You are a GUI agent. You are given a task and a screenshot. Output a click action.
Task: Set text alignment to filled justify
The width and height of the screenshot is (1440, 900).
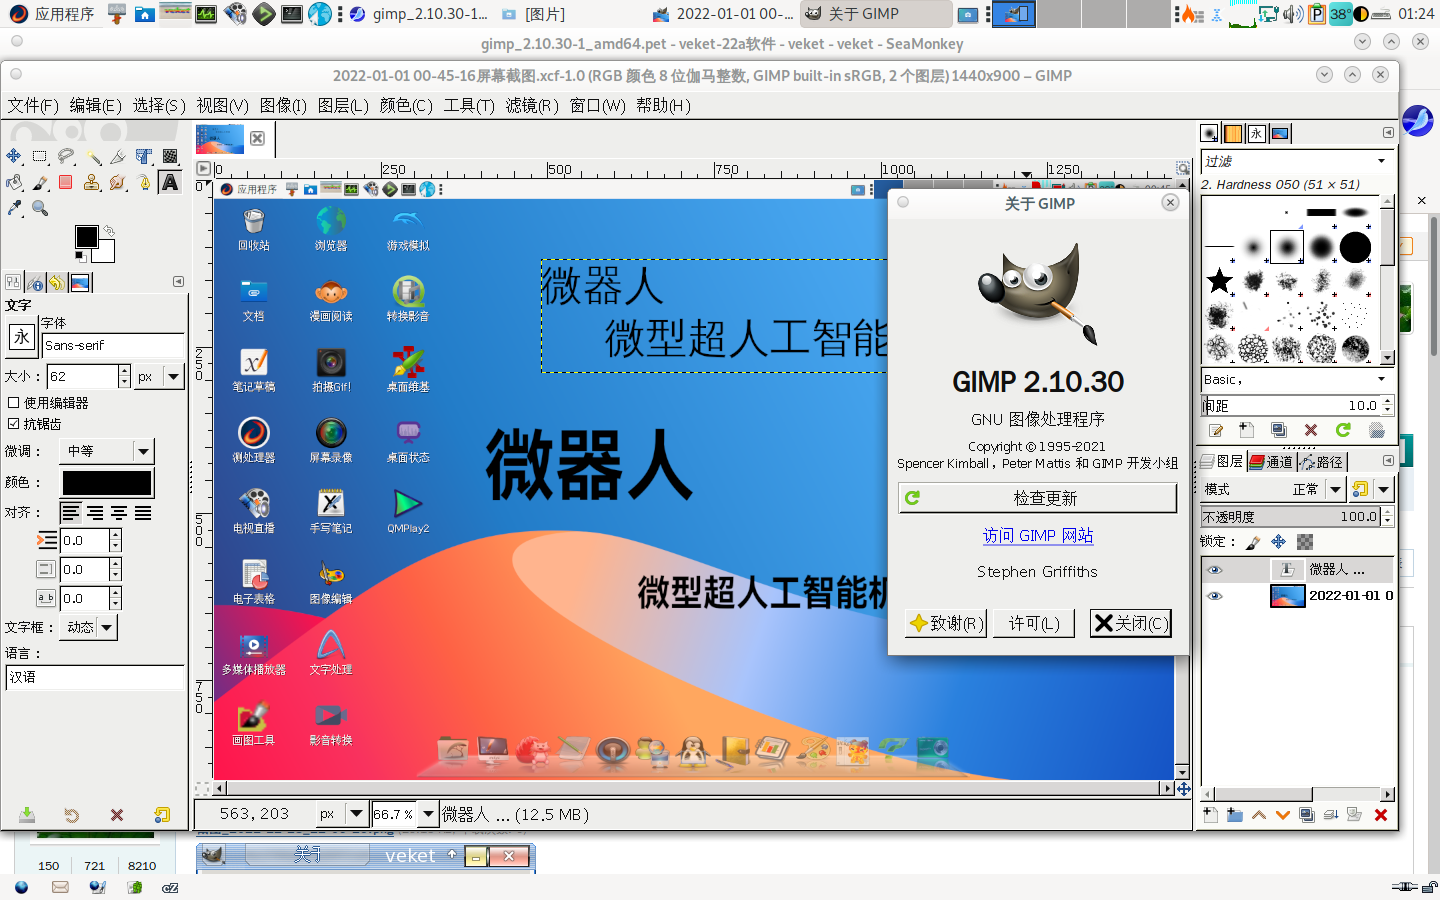click(x=143, y=513)
